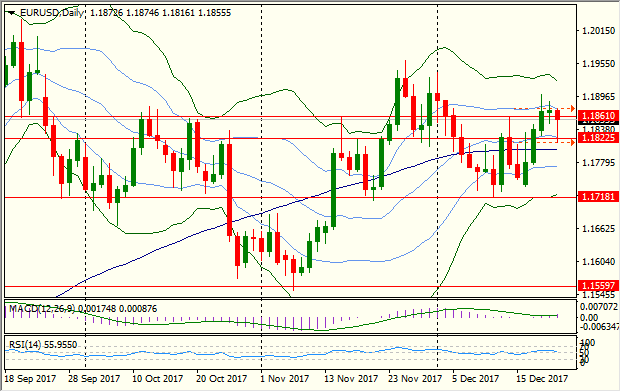Select the 23 Nov 2017 date label
Viewport: 621px width, 392px height.
pos(415,379)
